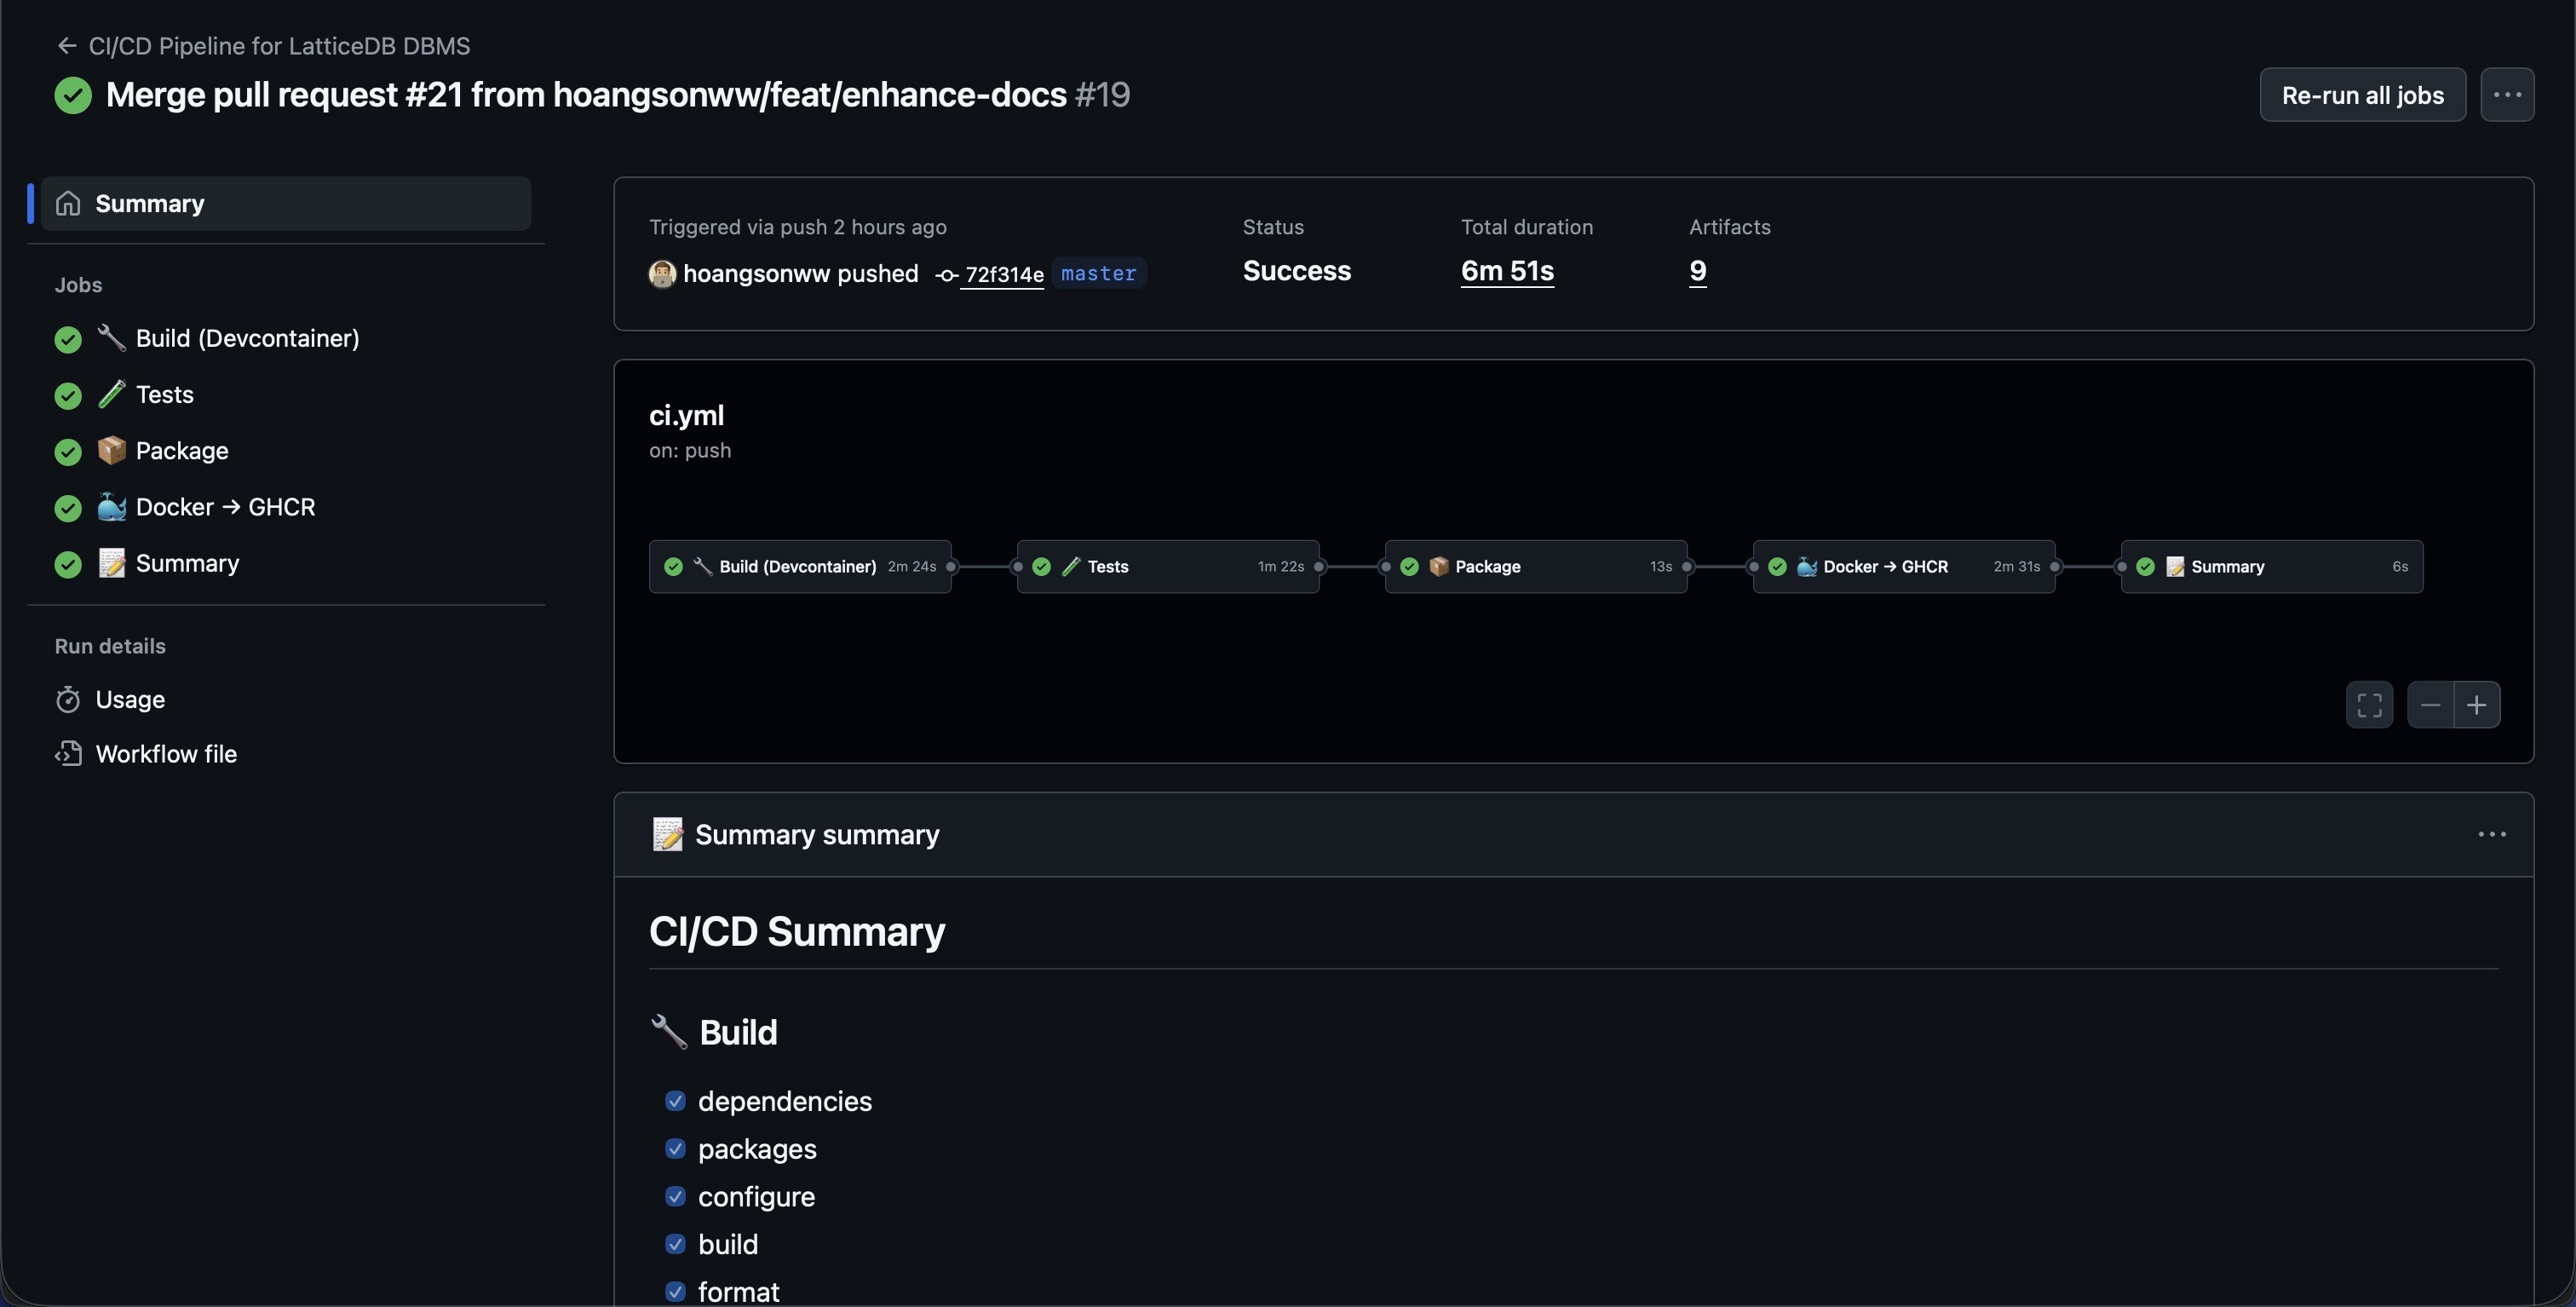Open the commit 72f314e link
The width and height of the screenshot is (2576, 1307).
point(1003,274)
